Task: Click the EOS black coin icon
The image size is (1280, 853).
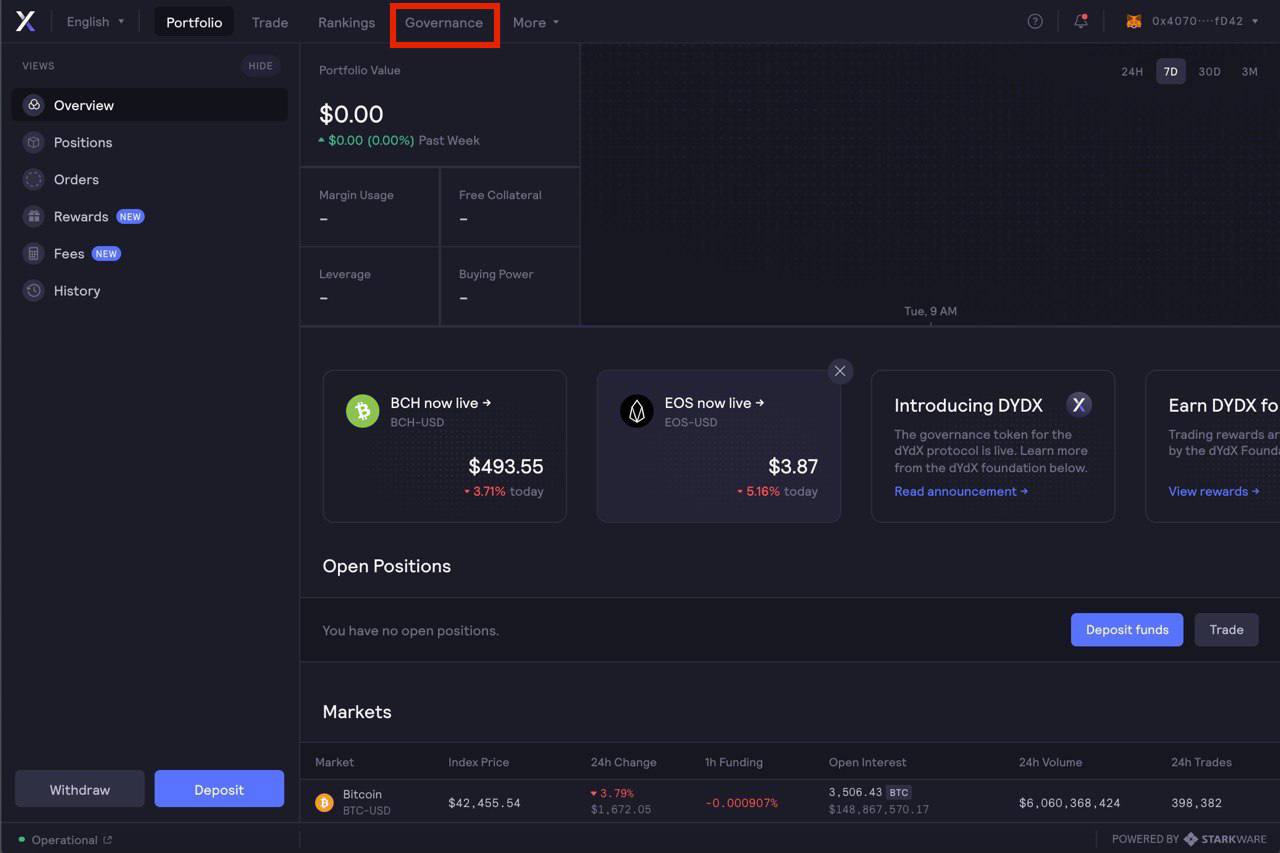Action: pyautogui.click(x=637, y=411)
